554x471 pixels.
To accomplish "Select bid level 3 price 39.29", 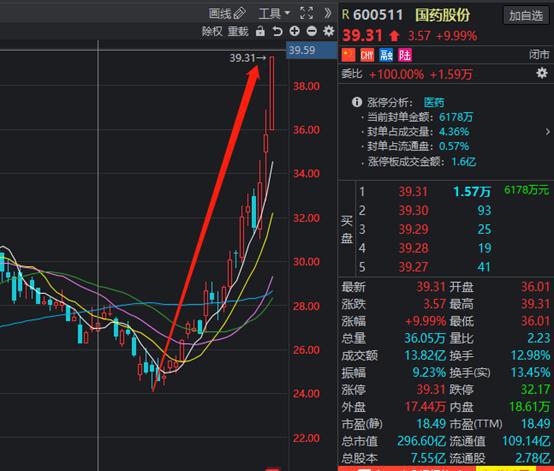I will click(413, 229).
